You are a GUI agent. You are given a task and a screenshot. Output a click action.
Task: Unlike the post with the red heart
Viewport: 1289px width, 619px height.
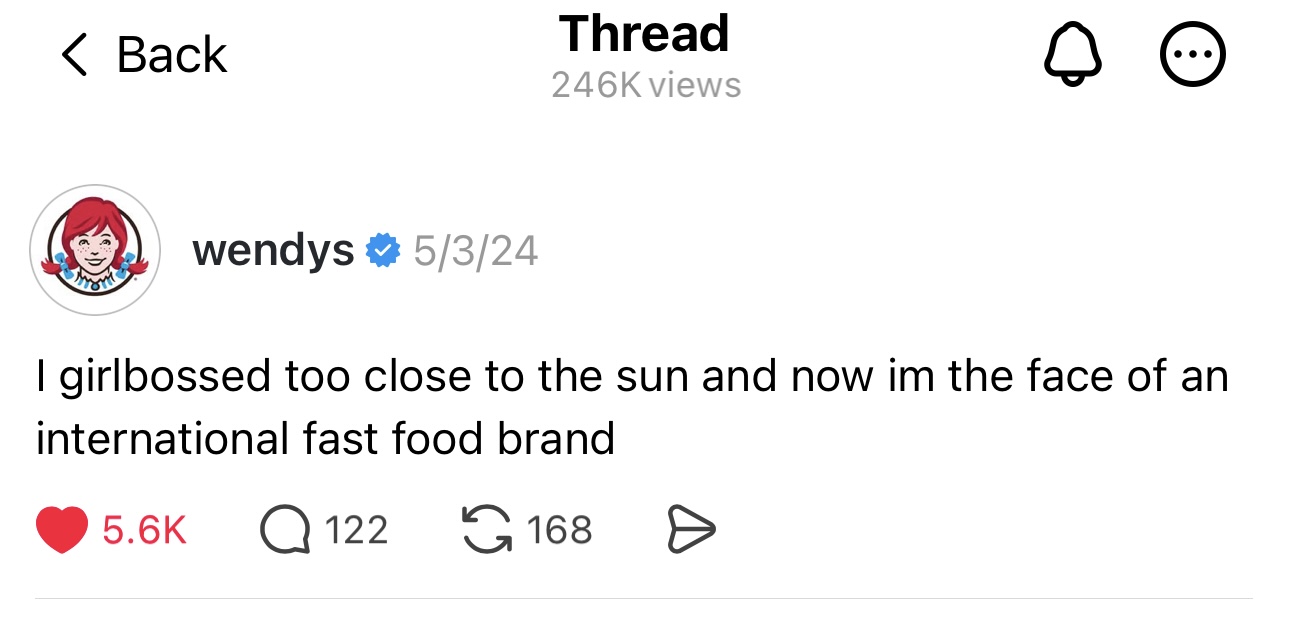pos(61,530)
